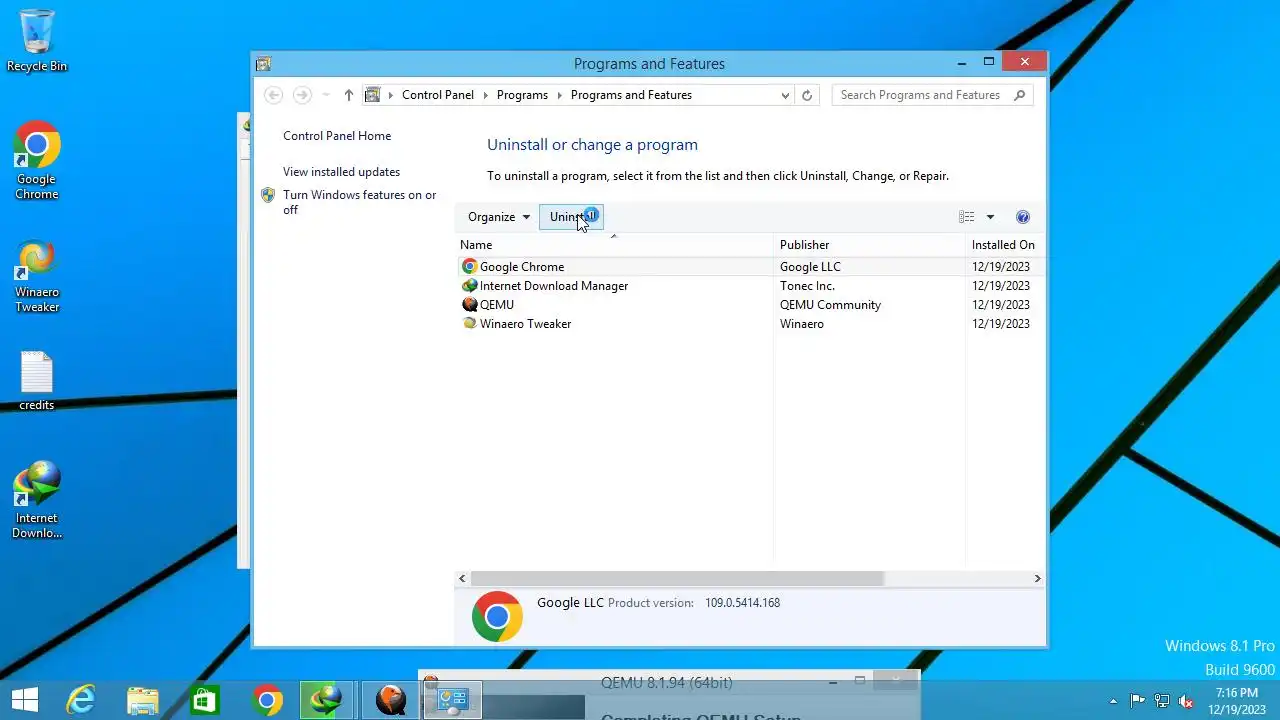Viewport: 1280px width, 720px height.
Task: Open Help with the question mark icon
Action: 1022,217
